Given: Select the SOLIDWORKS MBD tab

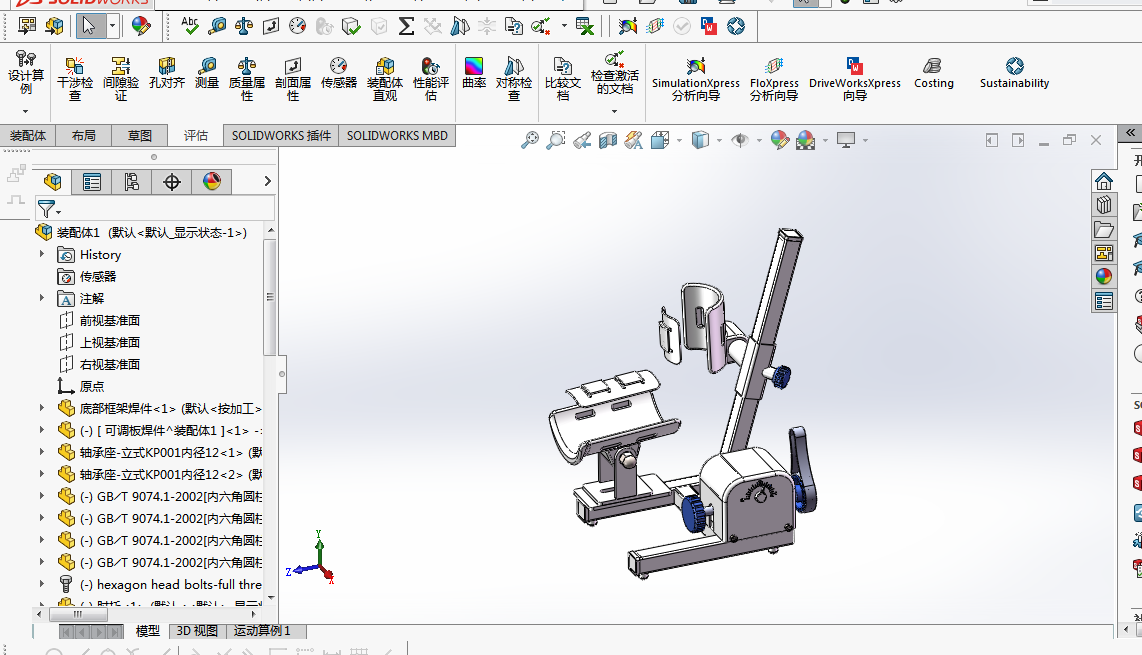Looking at the screenshot, I should click(x=397, y=136).
